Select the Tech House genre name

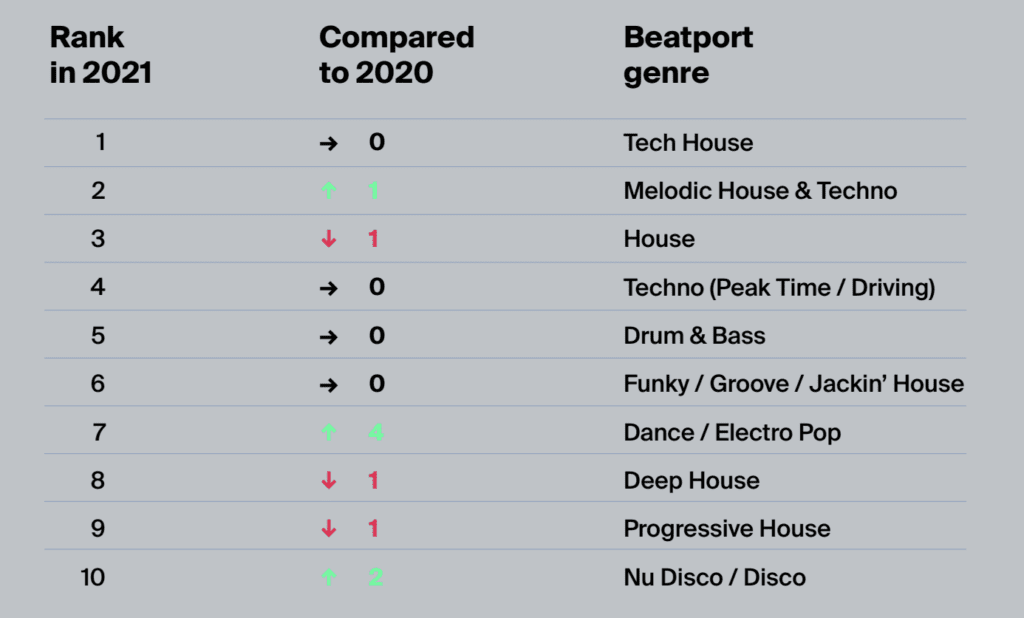[688, 143]
